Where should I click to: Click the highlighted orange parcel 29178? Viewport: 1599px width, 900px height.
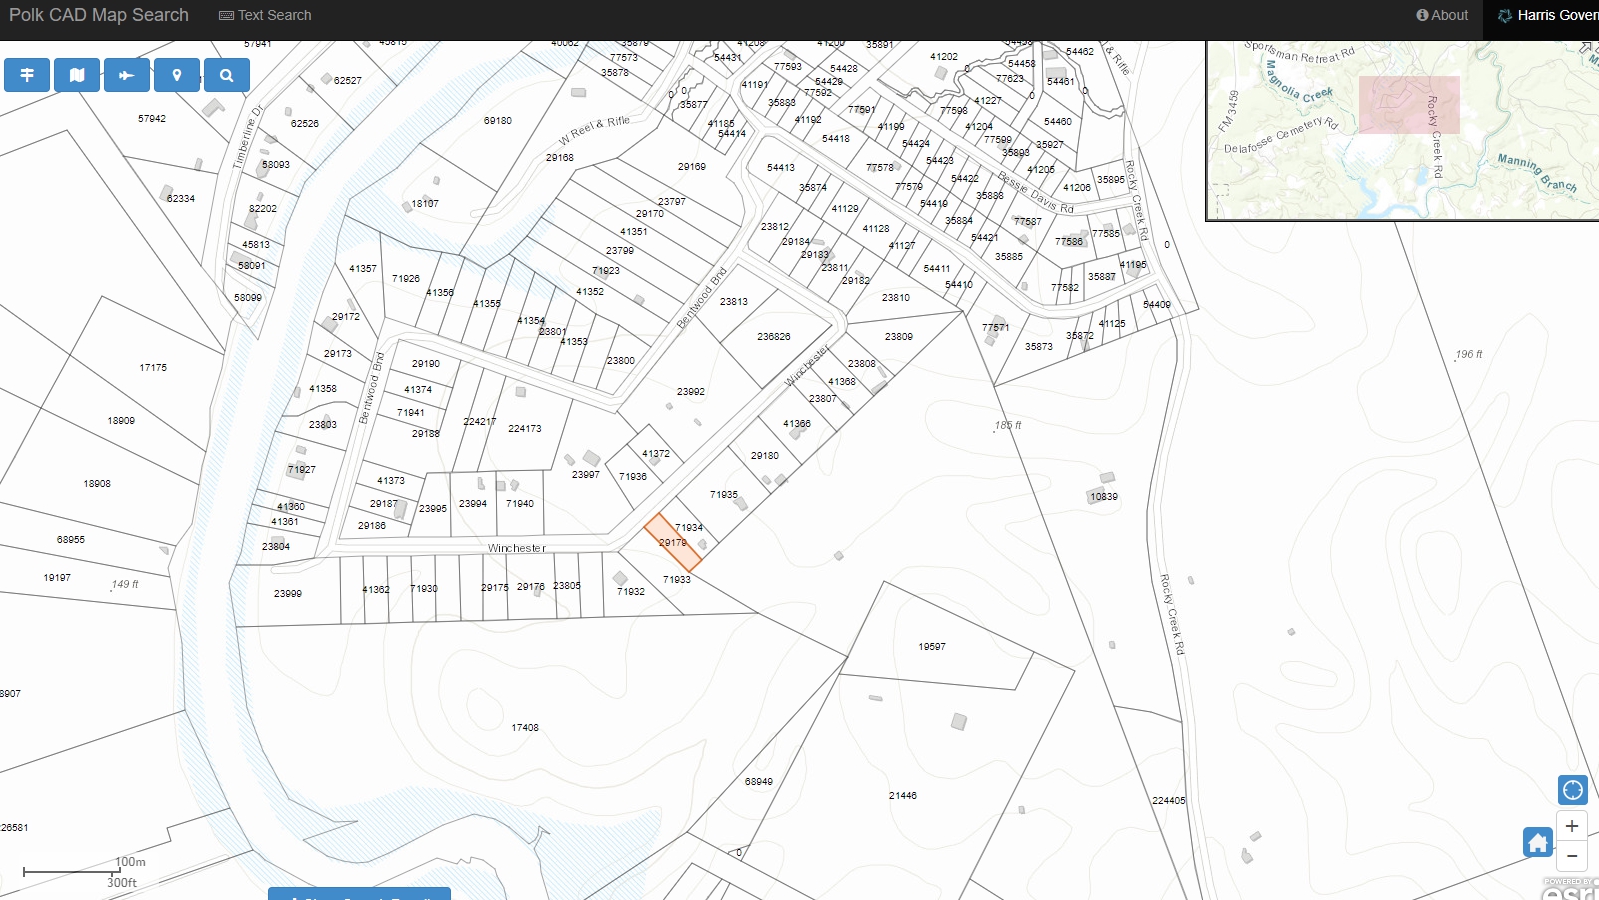[671, 543]
